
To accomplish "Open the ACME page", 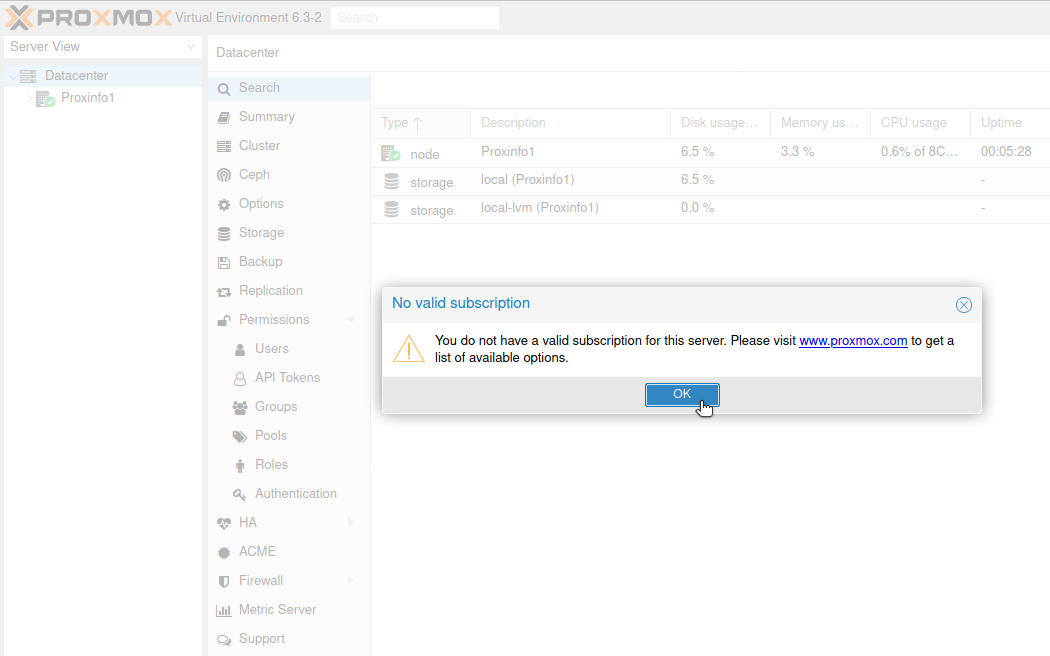I will click(257, 552).
